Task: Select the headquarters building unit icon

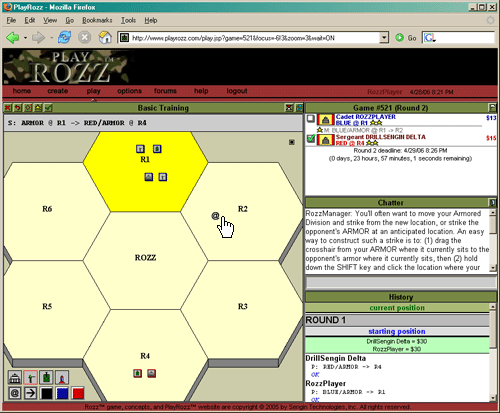Action: point(15,378)
